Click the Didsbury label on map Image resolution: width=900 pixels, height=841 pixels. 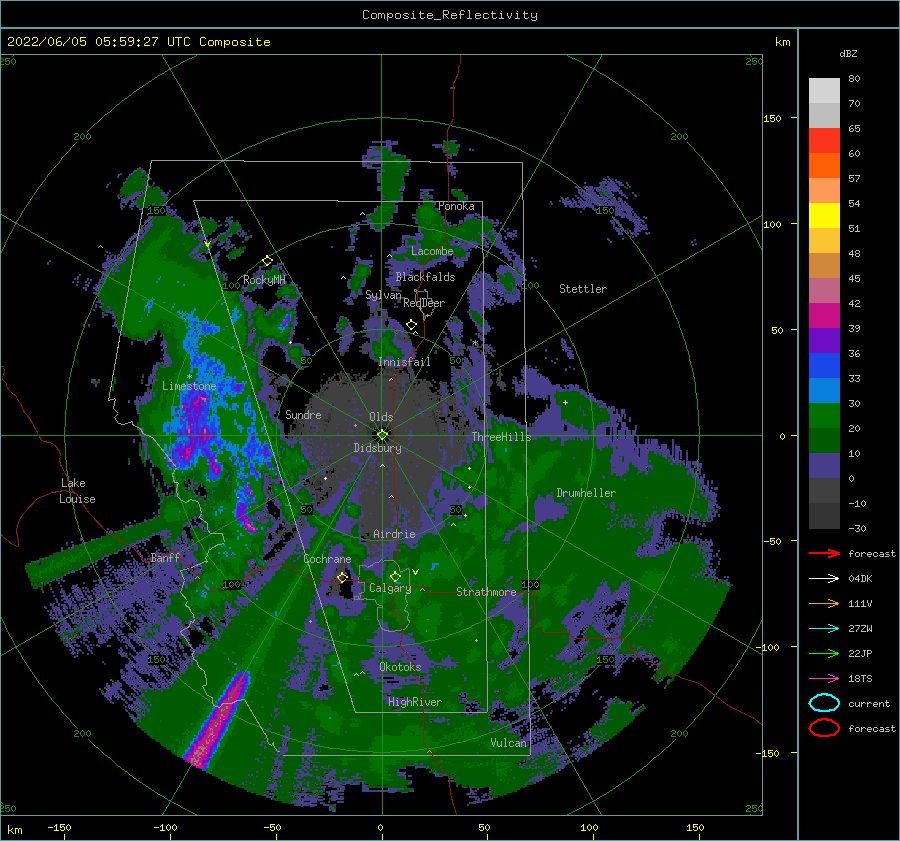pyautogui.click(x=377, y=448)
